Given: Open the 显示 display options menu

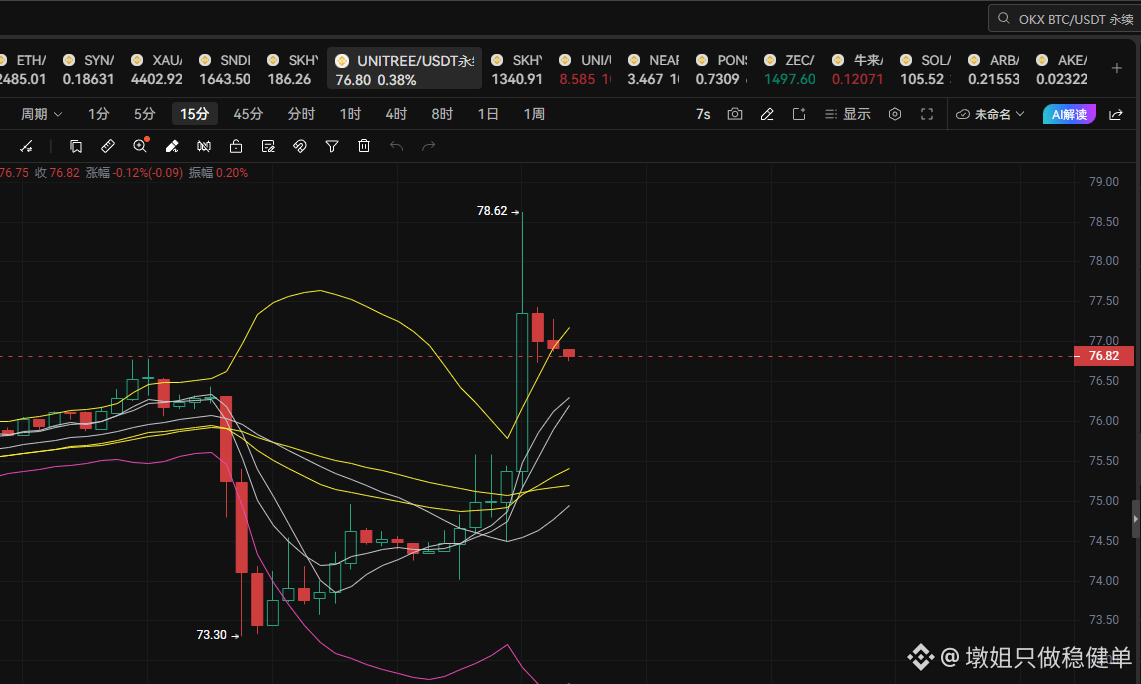Looking at the screenshot, I should [x=848, y=114].
